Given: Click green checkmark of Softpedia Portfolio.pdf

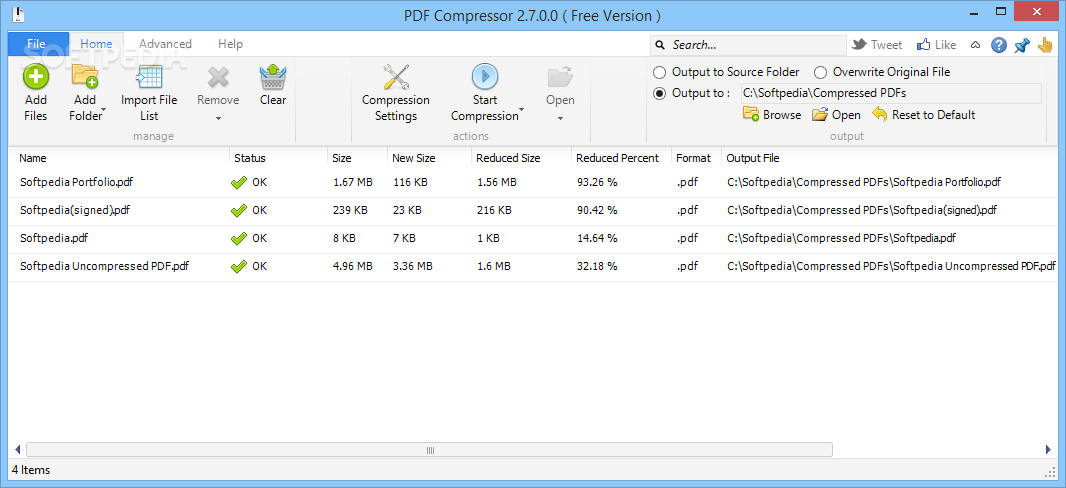Looking at the screenshot, I should [239, 182].
